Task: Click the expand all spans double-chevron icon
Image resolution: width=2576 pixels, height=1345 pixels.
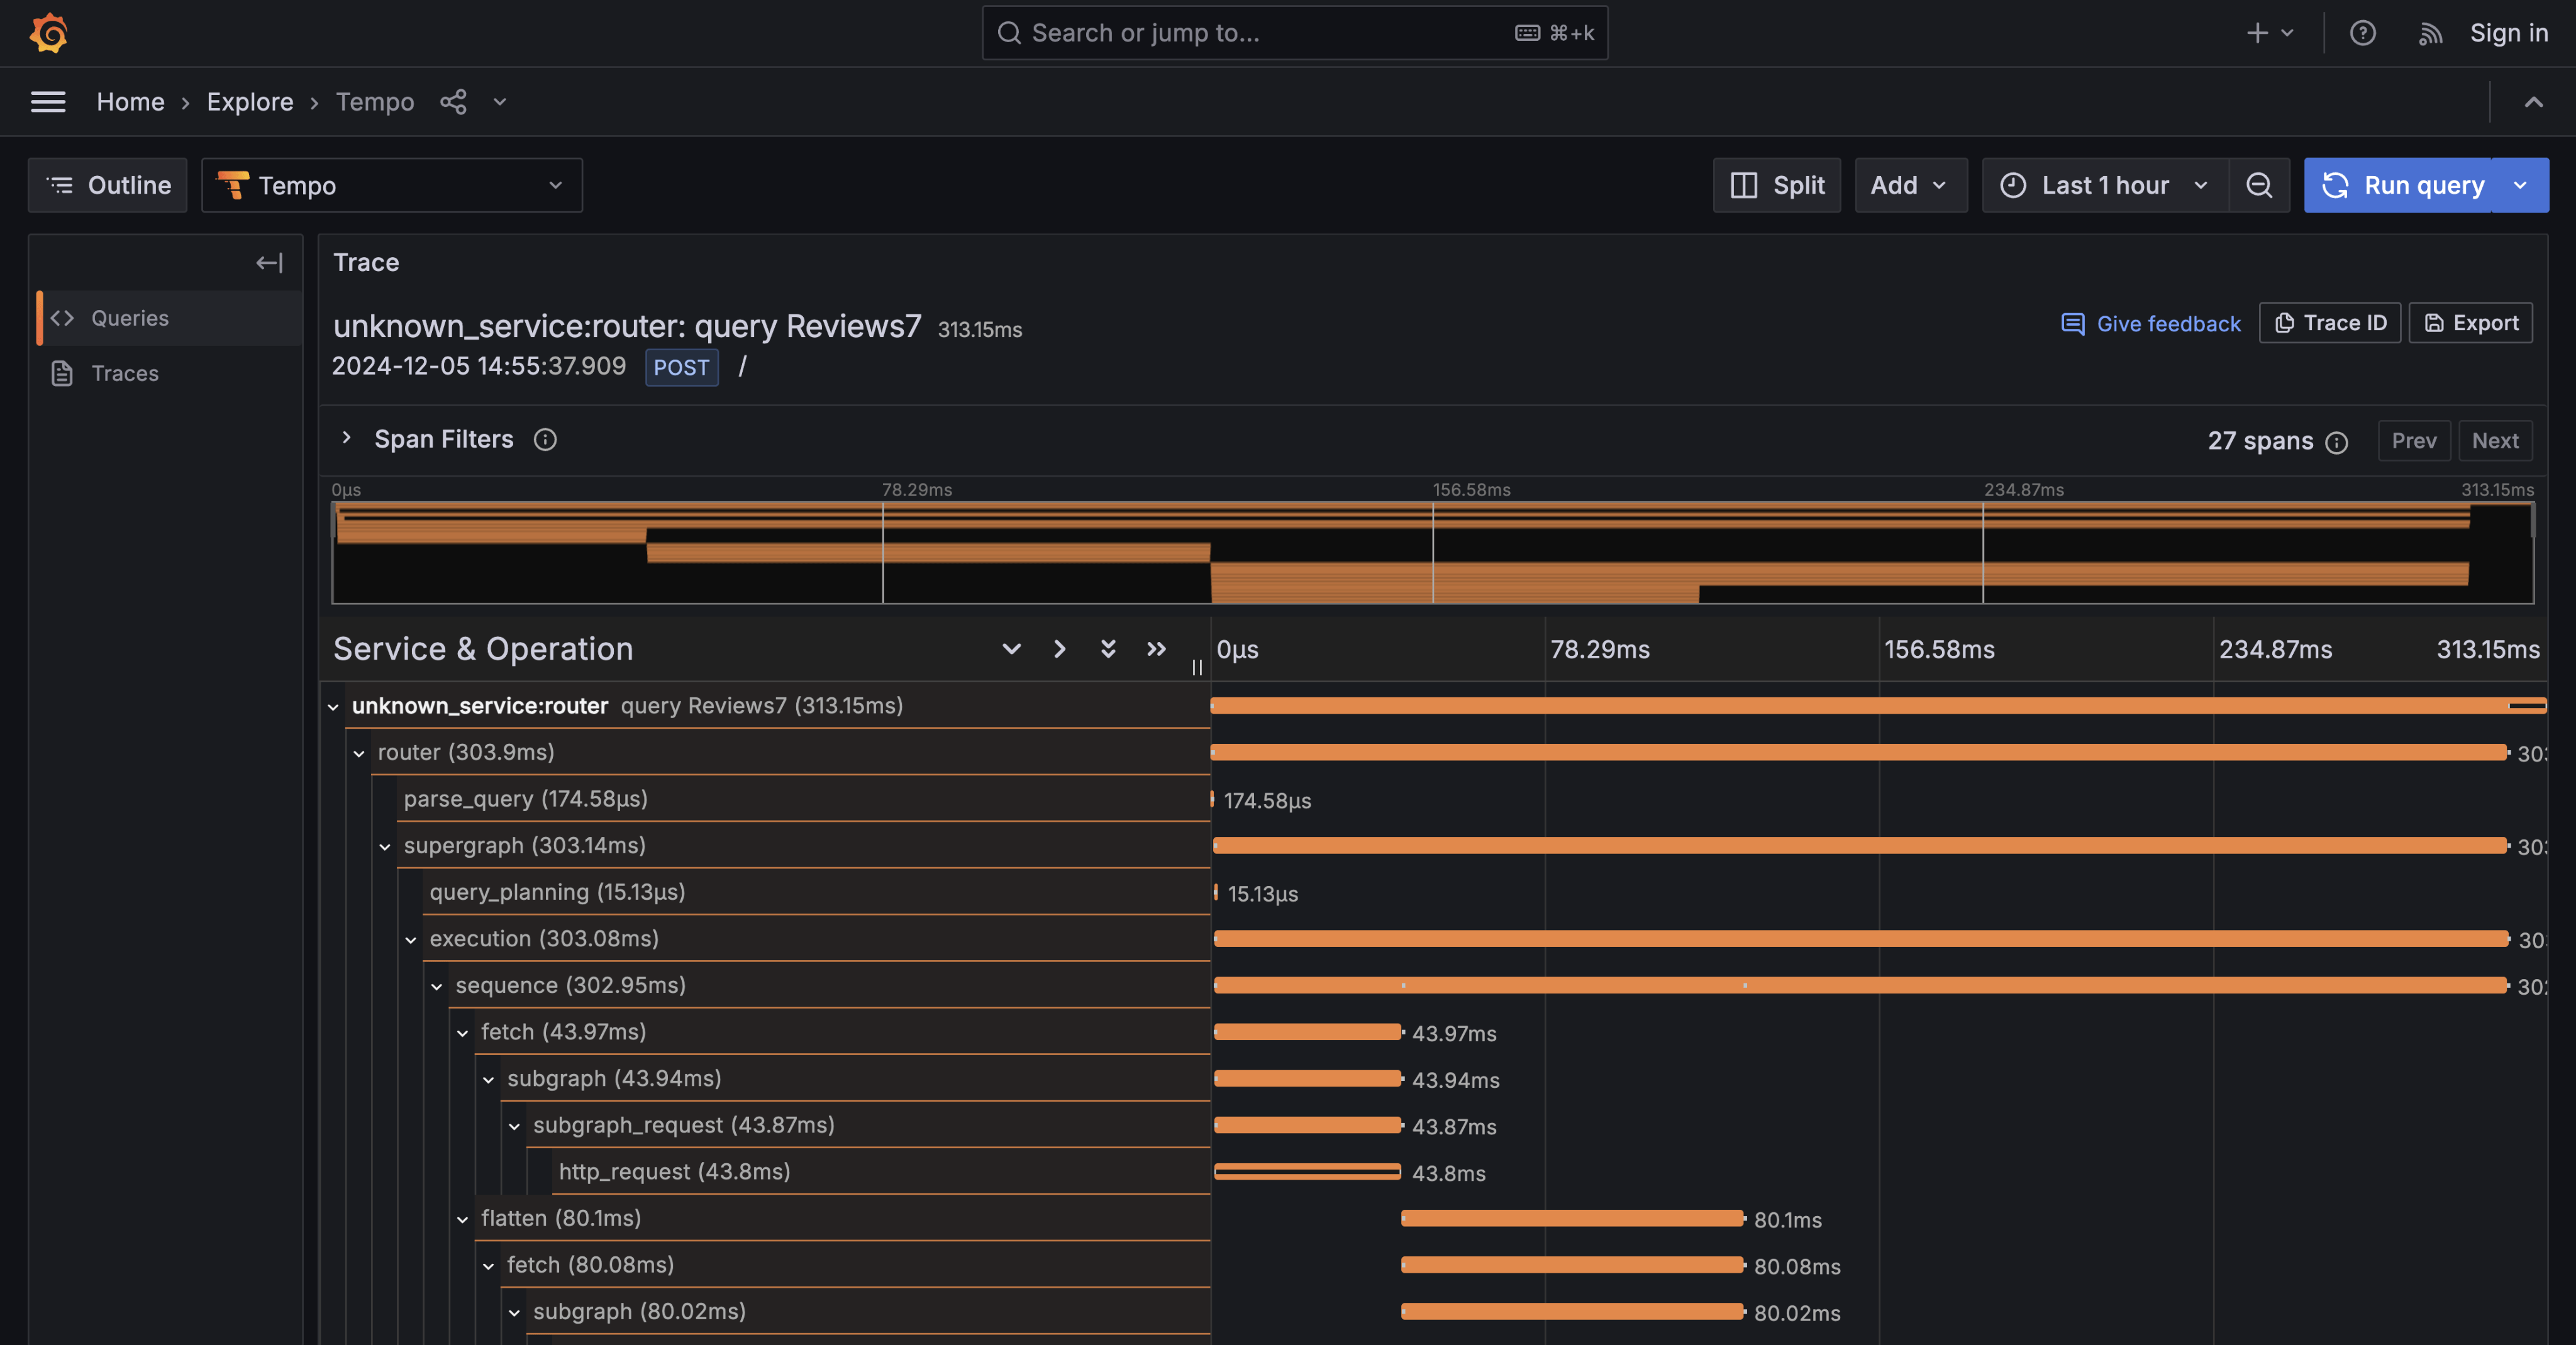Action: coord(1107,649)
